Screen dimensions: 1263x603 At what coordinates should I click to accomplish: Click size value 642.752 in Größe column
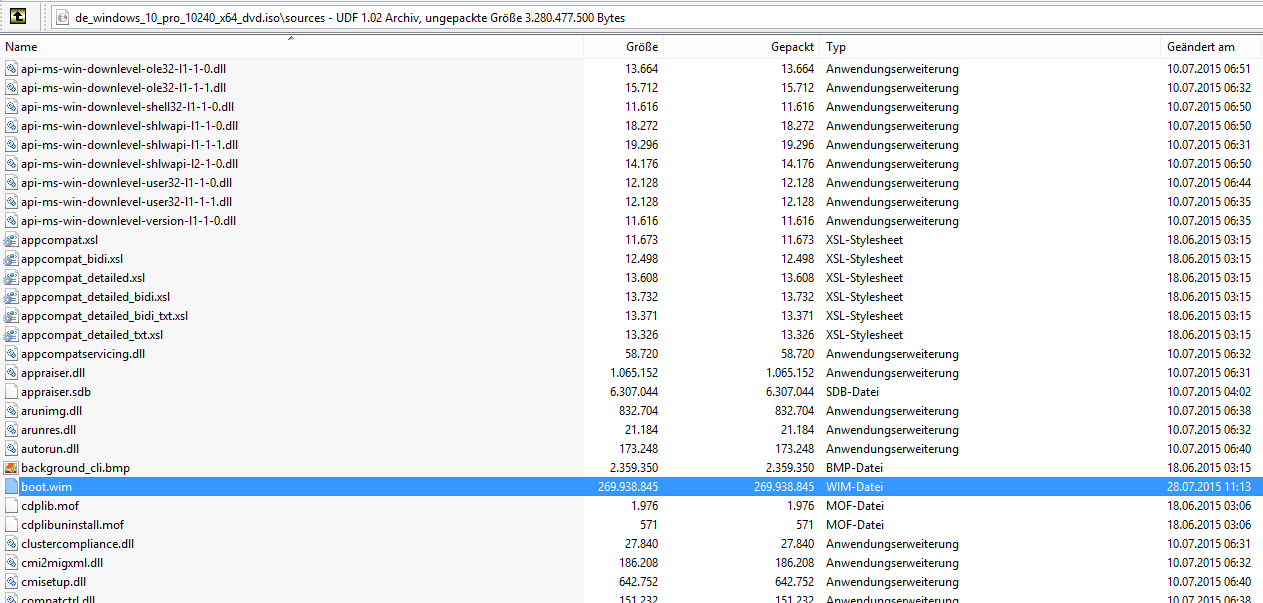pyautogui.click(x=639, y=582)
